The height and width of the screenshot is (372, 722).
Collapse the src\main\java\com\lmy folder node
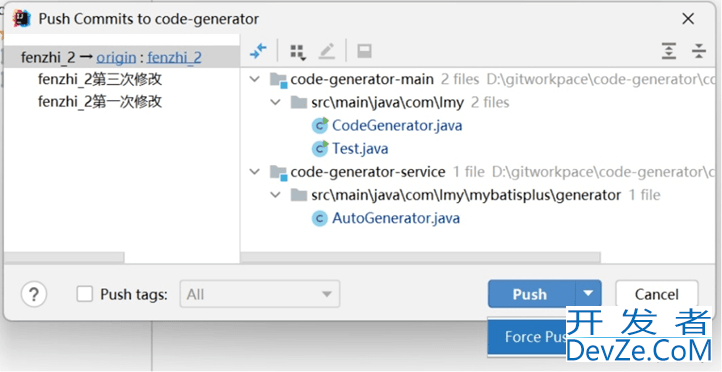tap(275, 102)
